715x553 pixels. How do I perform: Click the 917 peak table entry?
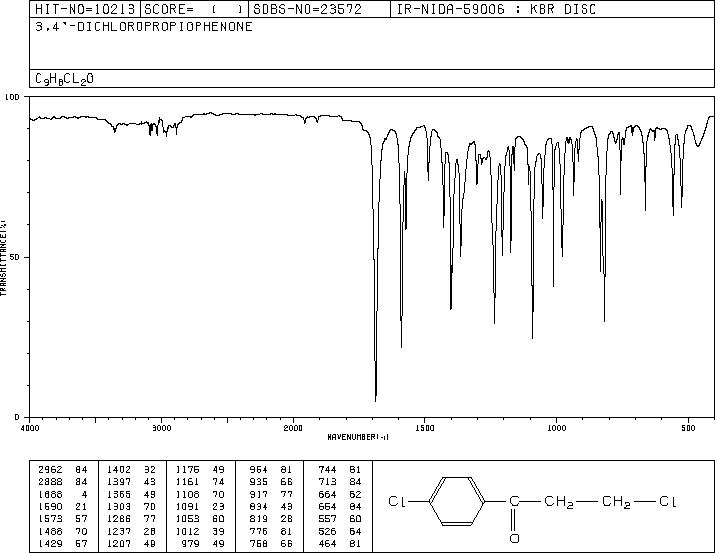(271, 494)
